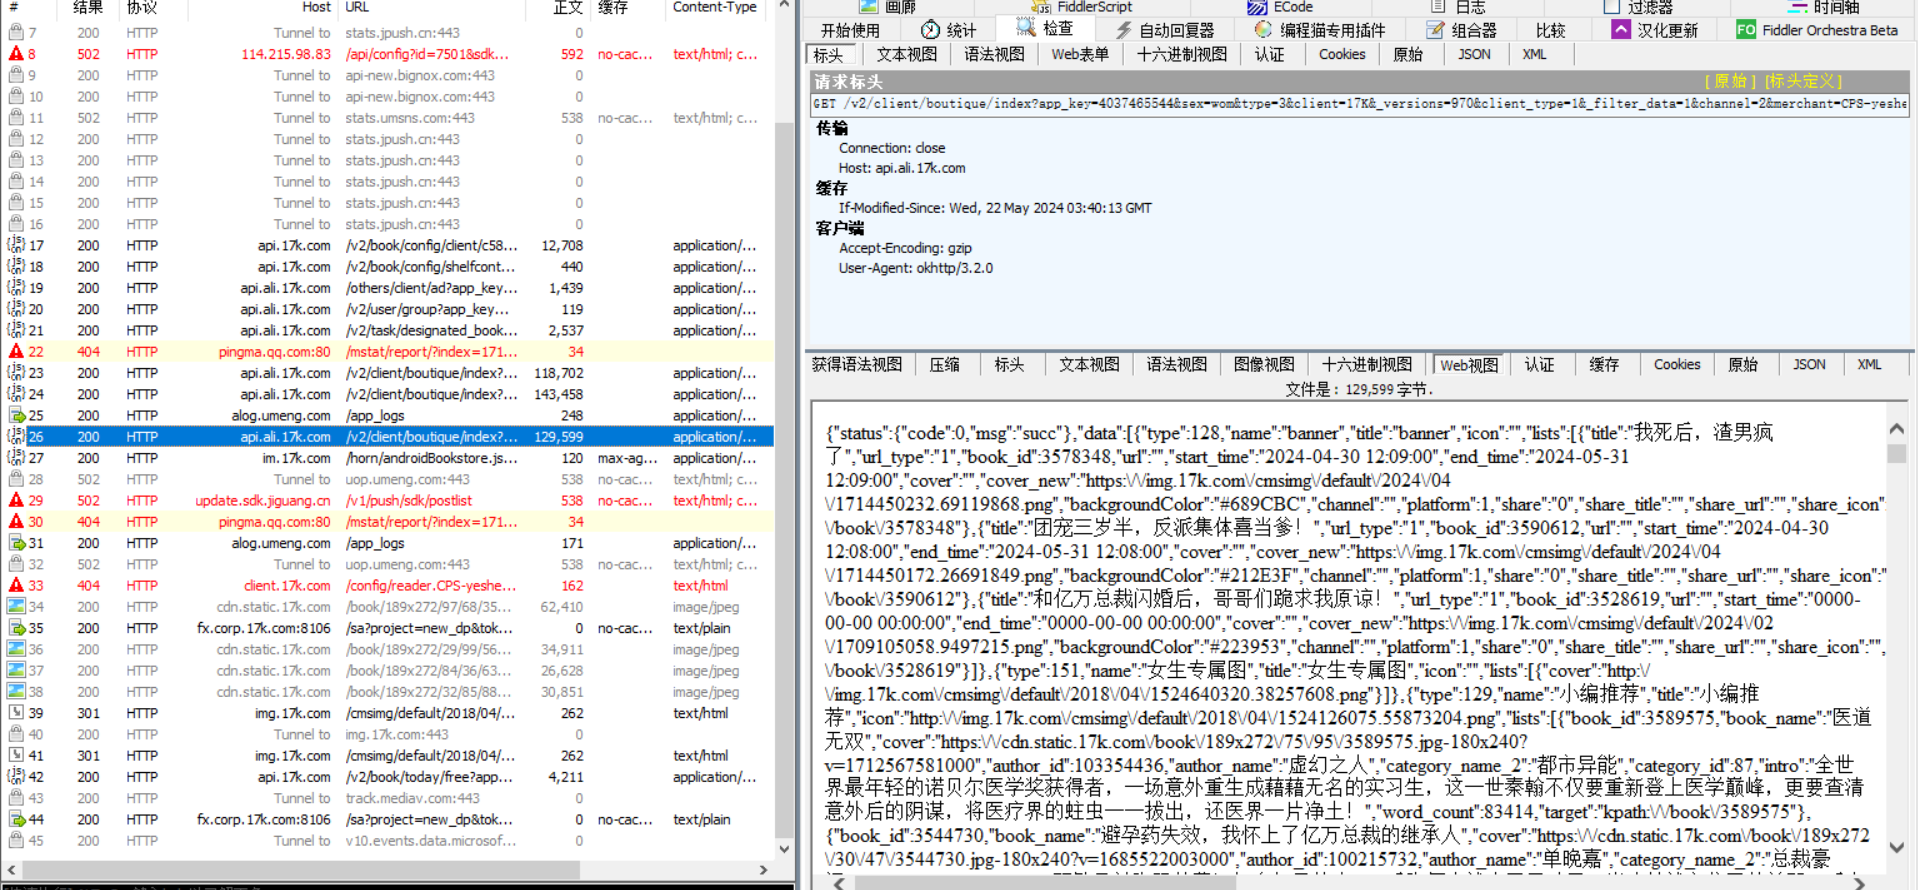This screenshot has height=890, width=1918.
Task: Click the redirect icon of session 39
Action: (x=16, y=713)
